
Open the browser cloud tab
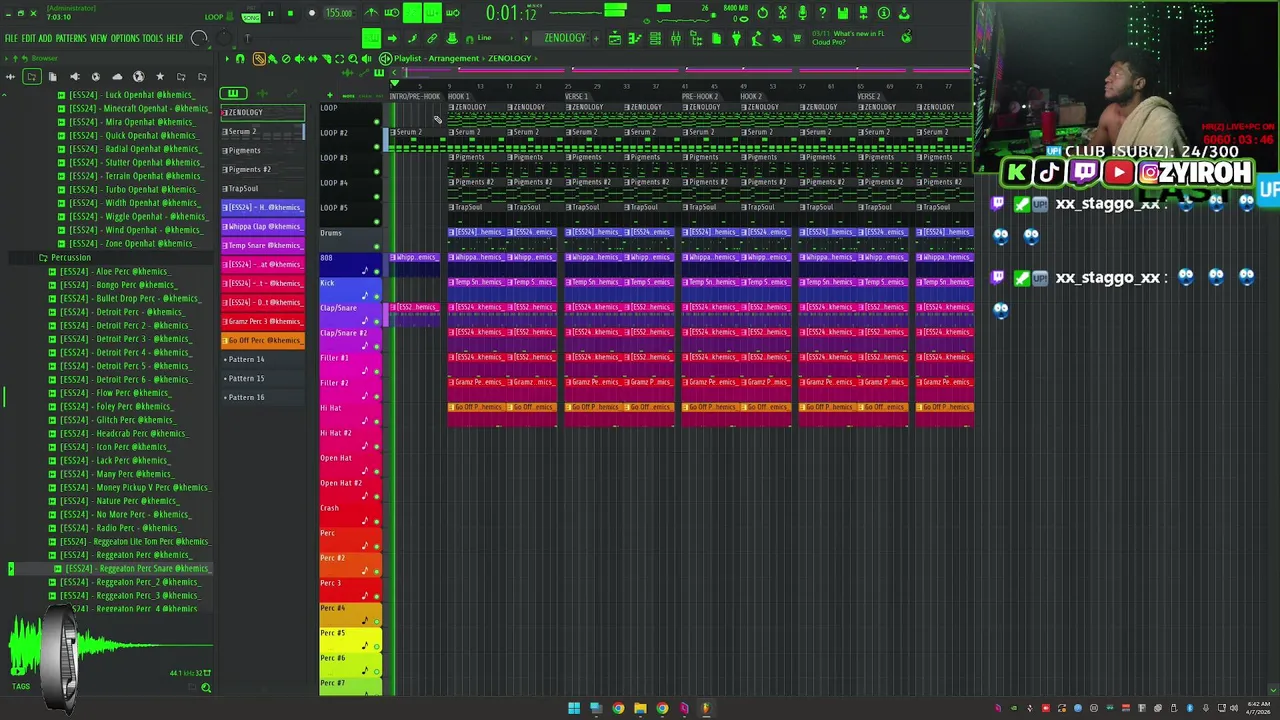click(x=117, y=77)
